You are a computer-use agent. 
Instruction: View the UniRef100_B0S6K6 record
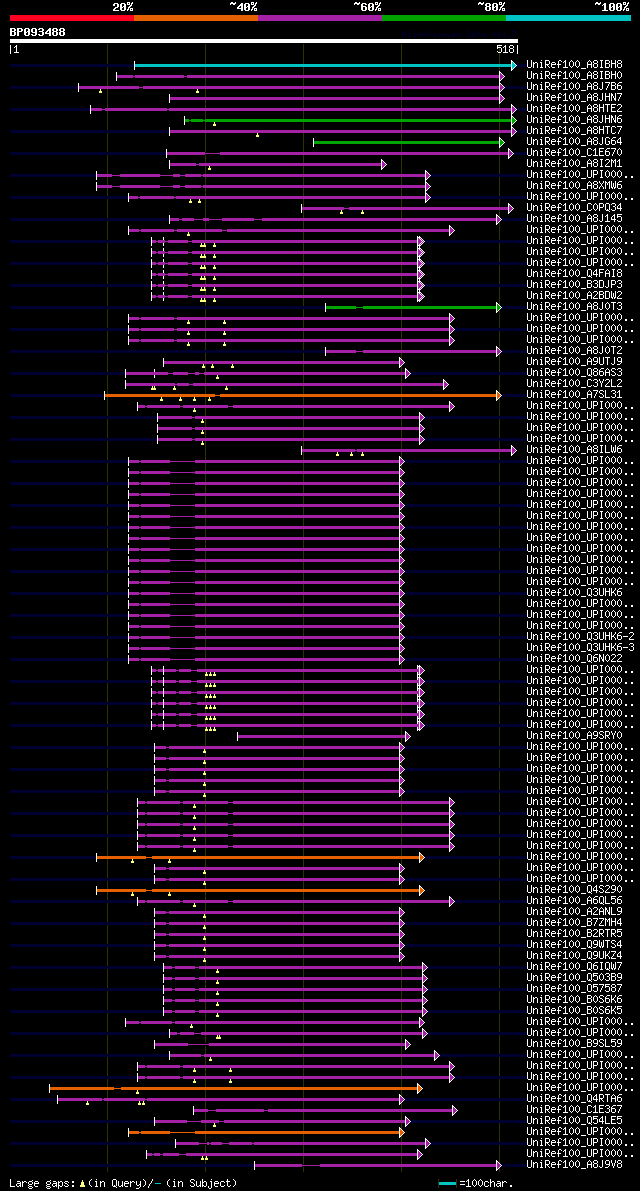574,1000
